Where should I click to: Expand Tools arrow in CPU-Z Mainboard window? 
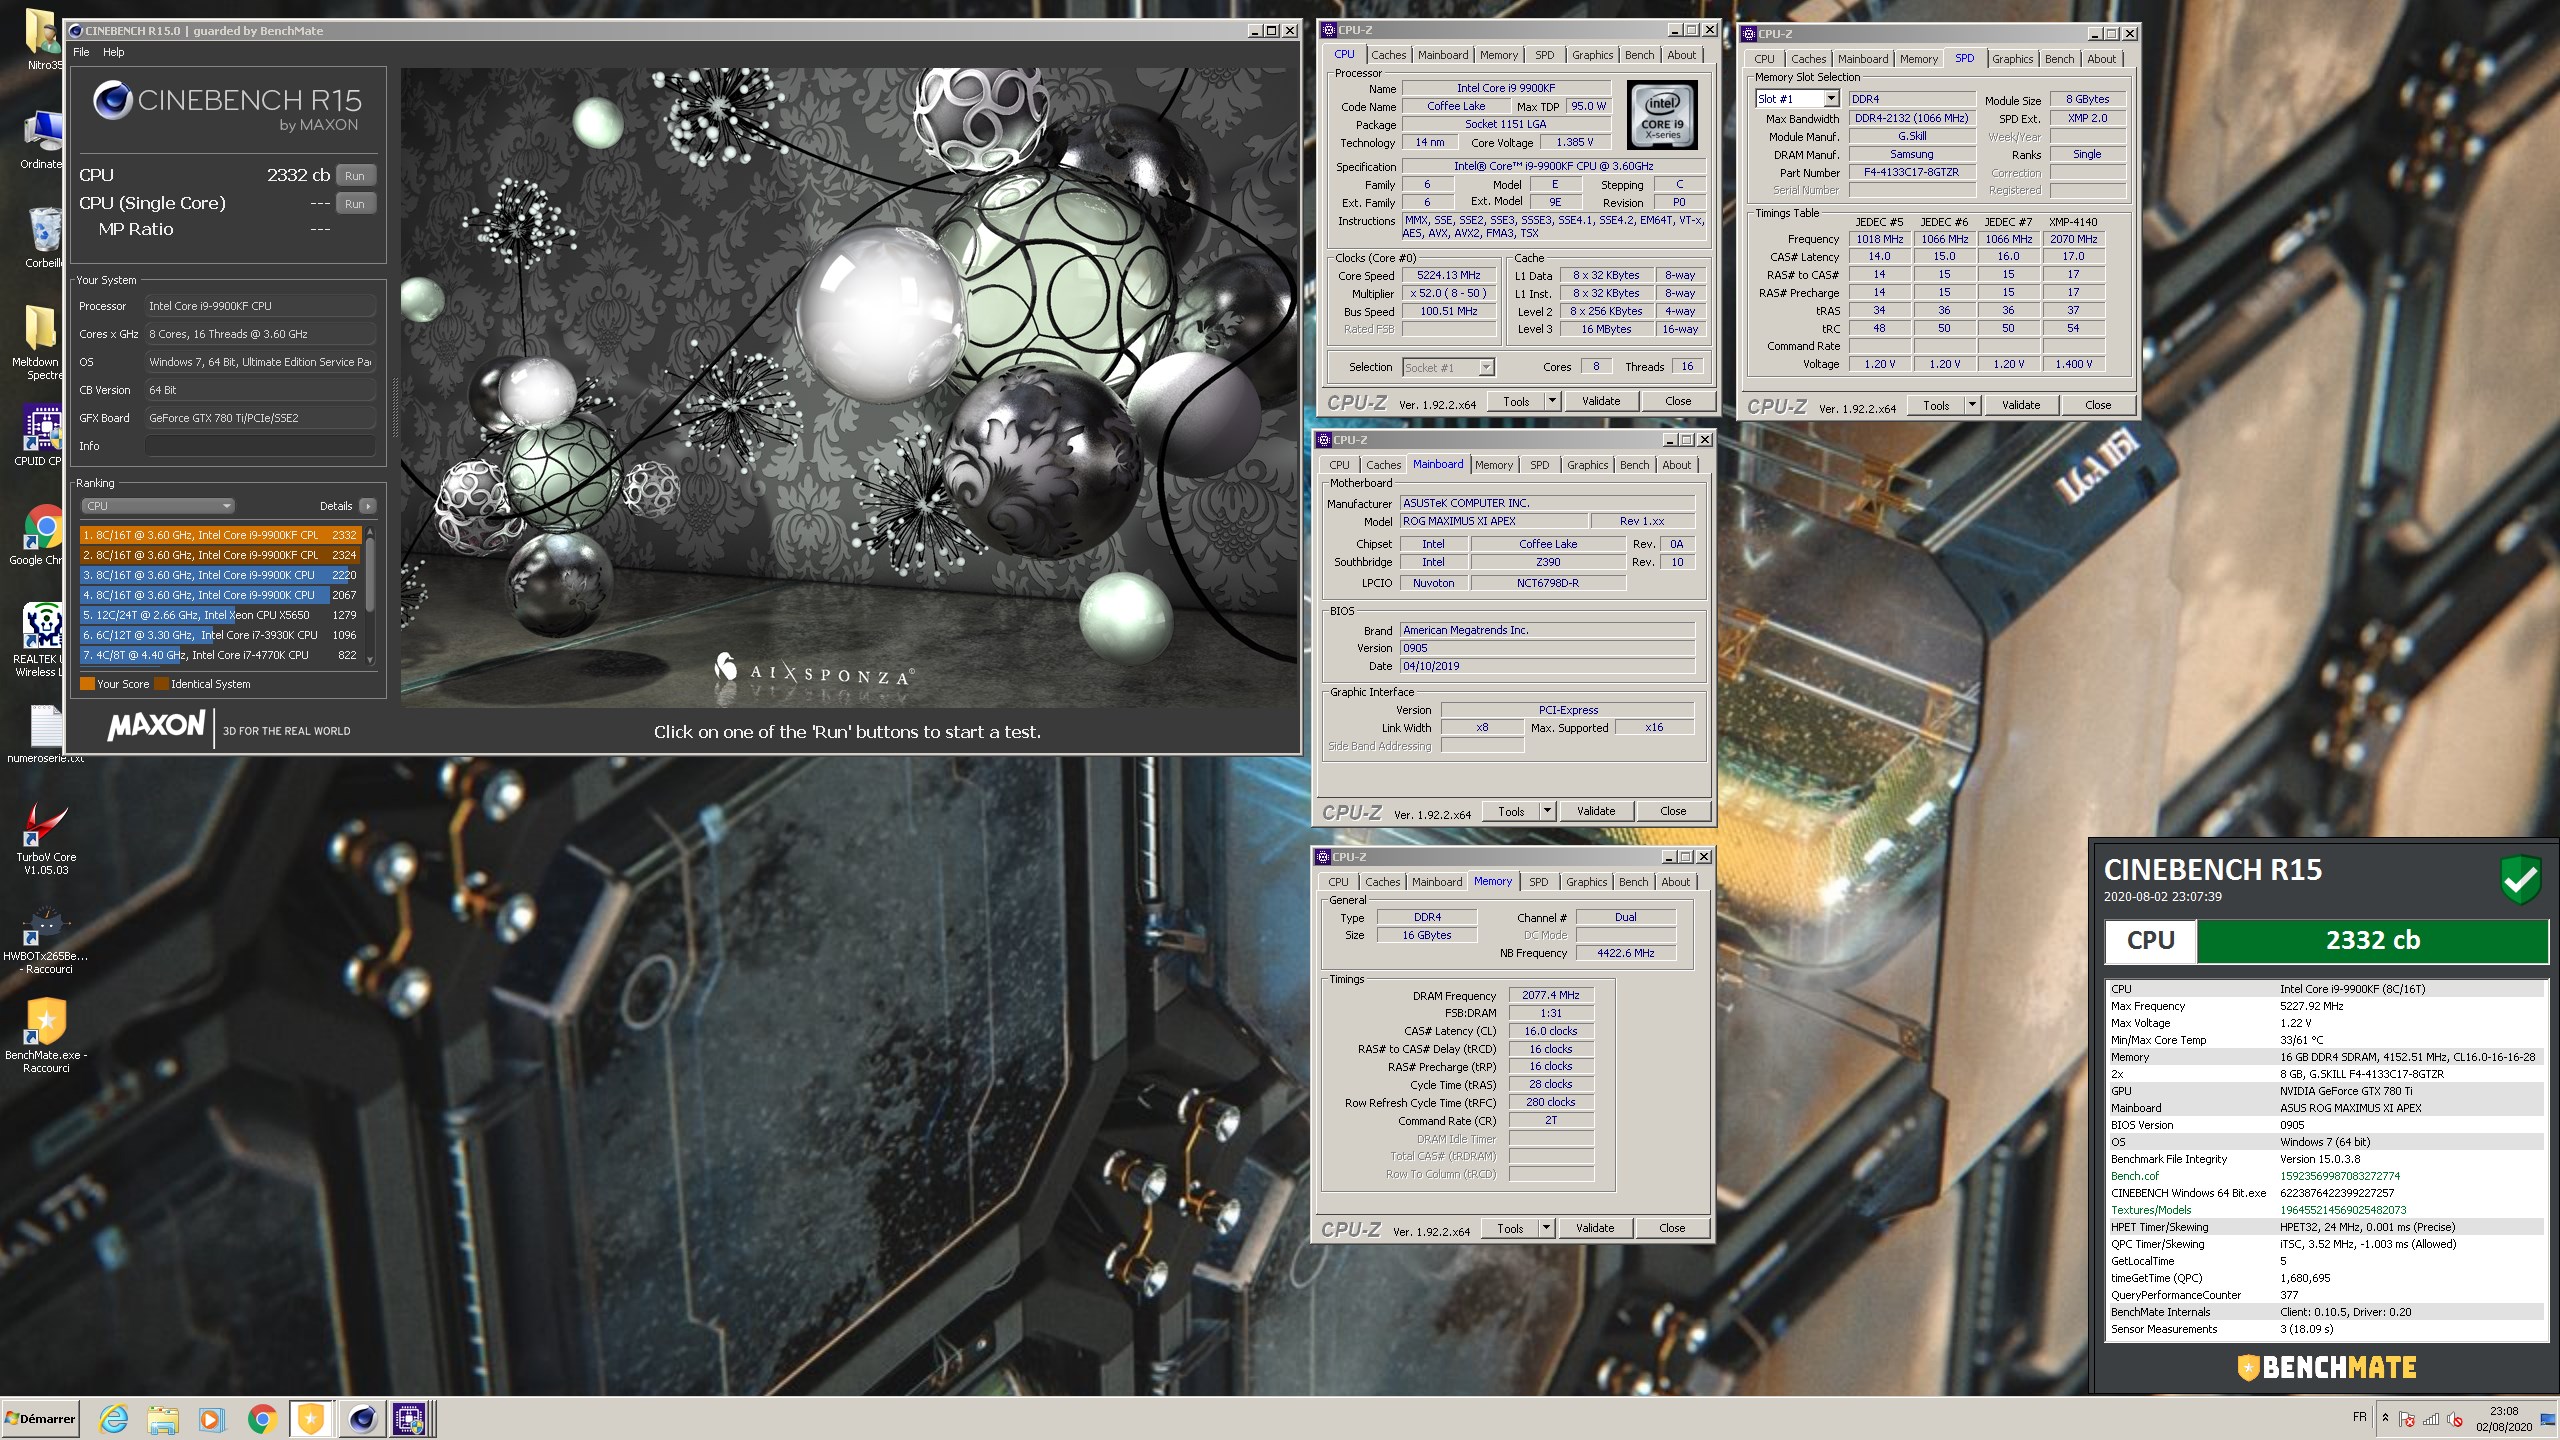click(1548, 811)
